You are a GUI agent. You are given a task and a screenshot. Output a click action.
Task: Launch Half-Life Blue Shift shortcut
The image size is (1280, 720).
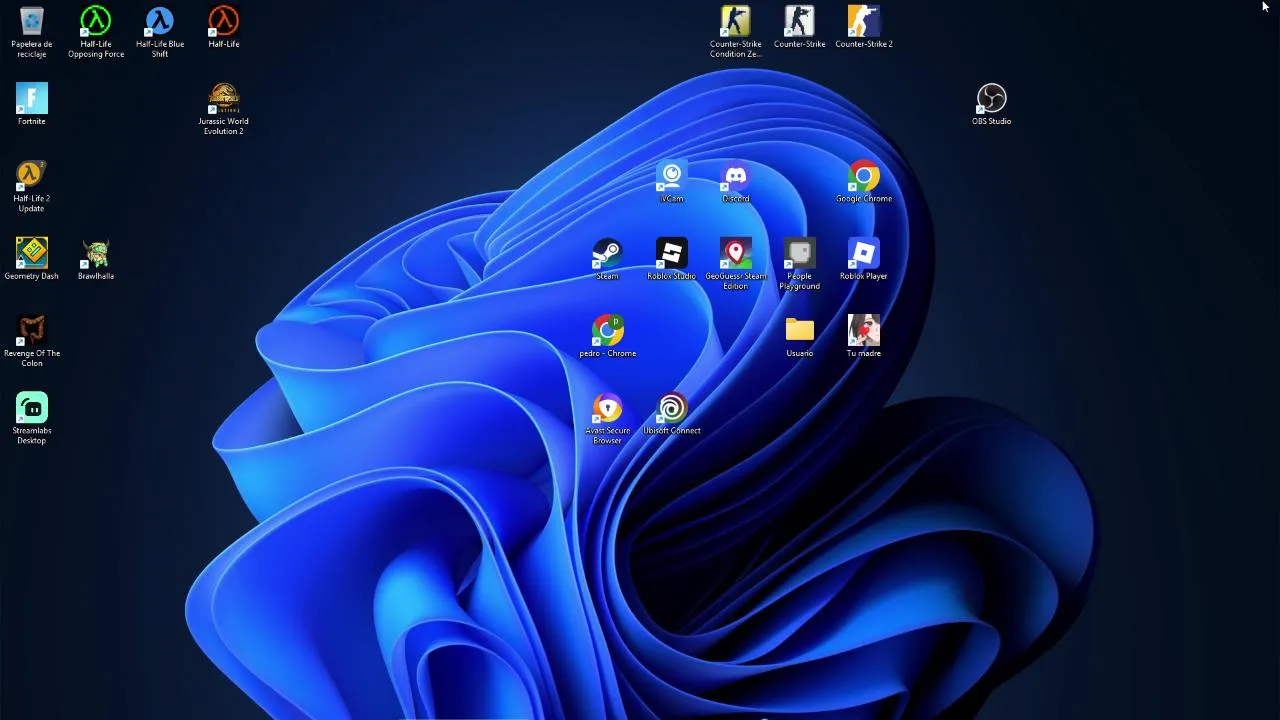click(x=160, y=21)
